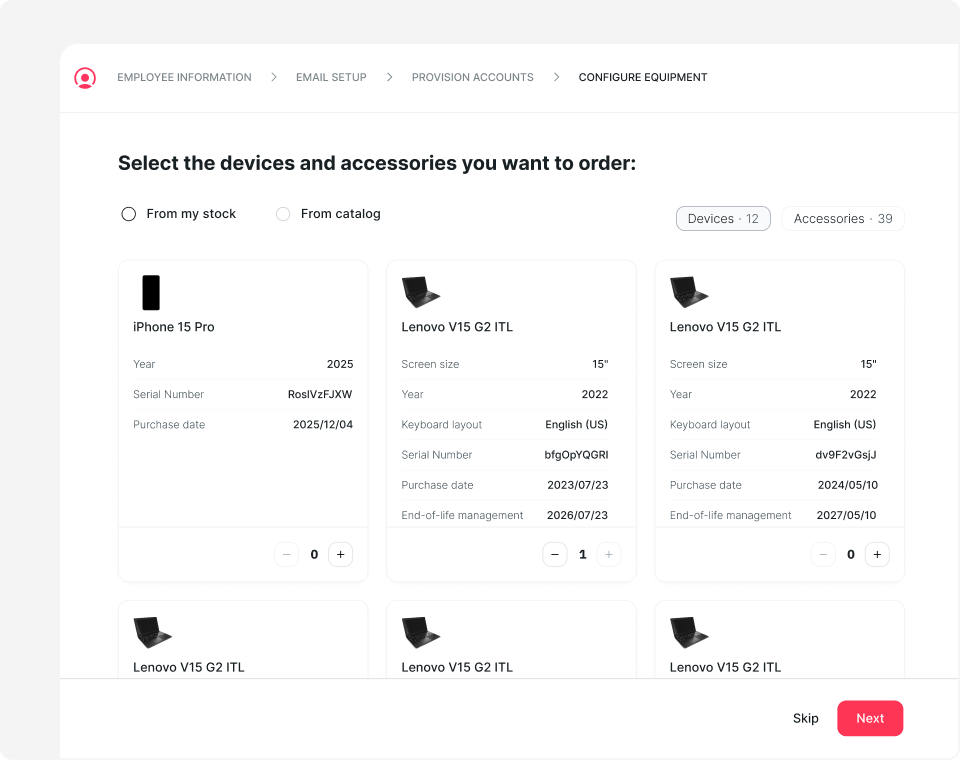Image resolution: width=960 pixels, height=760 pixels.
Task: Click the Configure Equipment breadcrumb step
Action: (643, 77)
